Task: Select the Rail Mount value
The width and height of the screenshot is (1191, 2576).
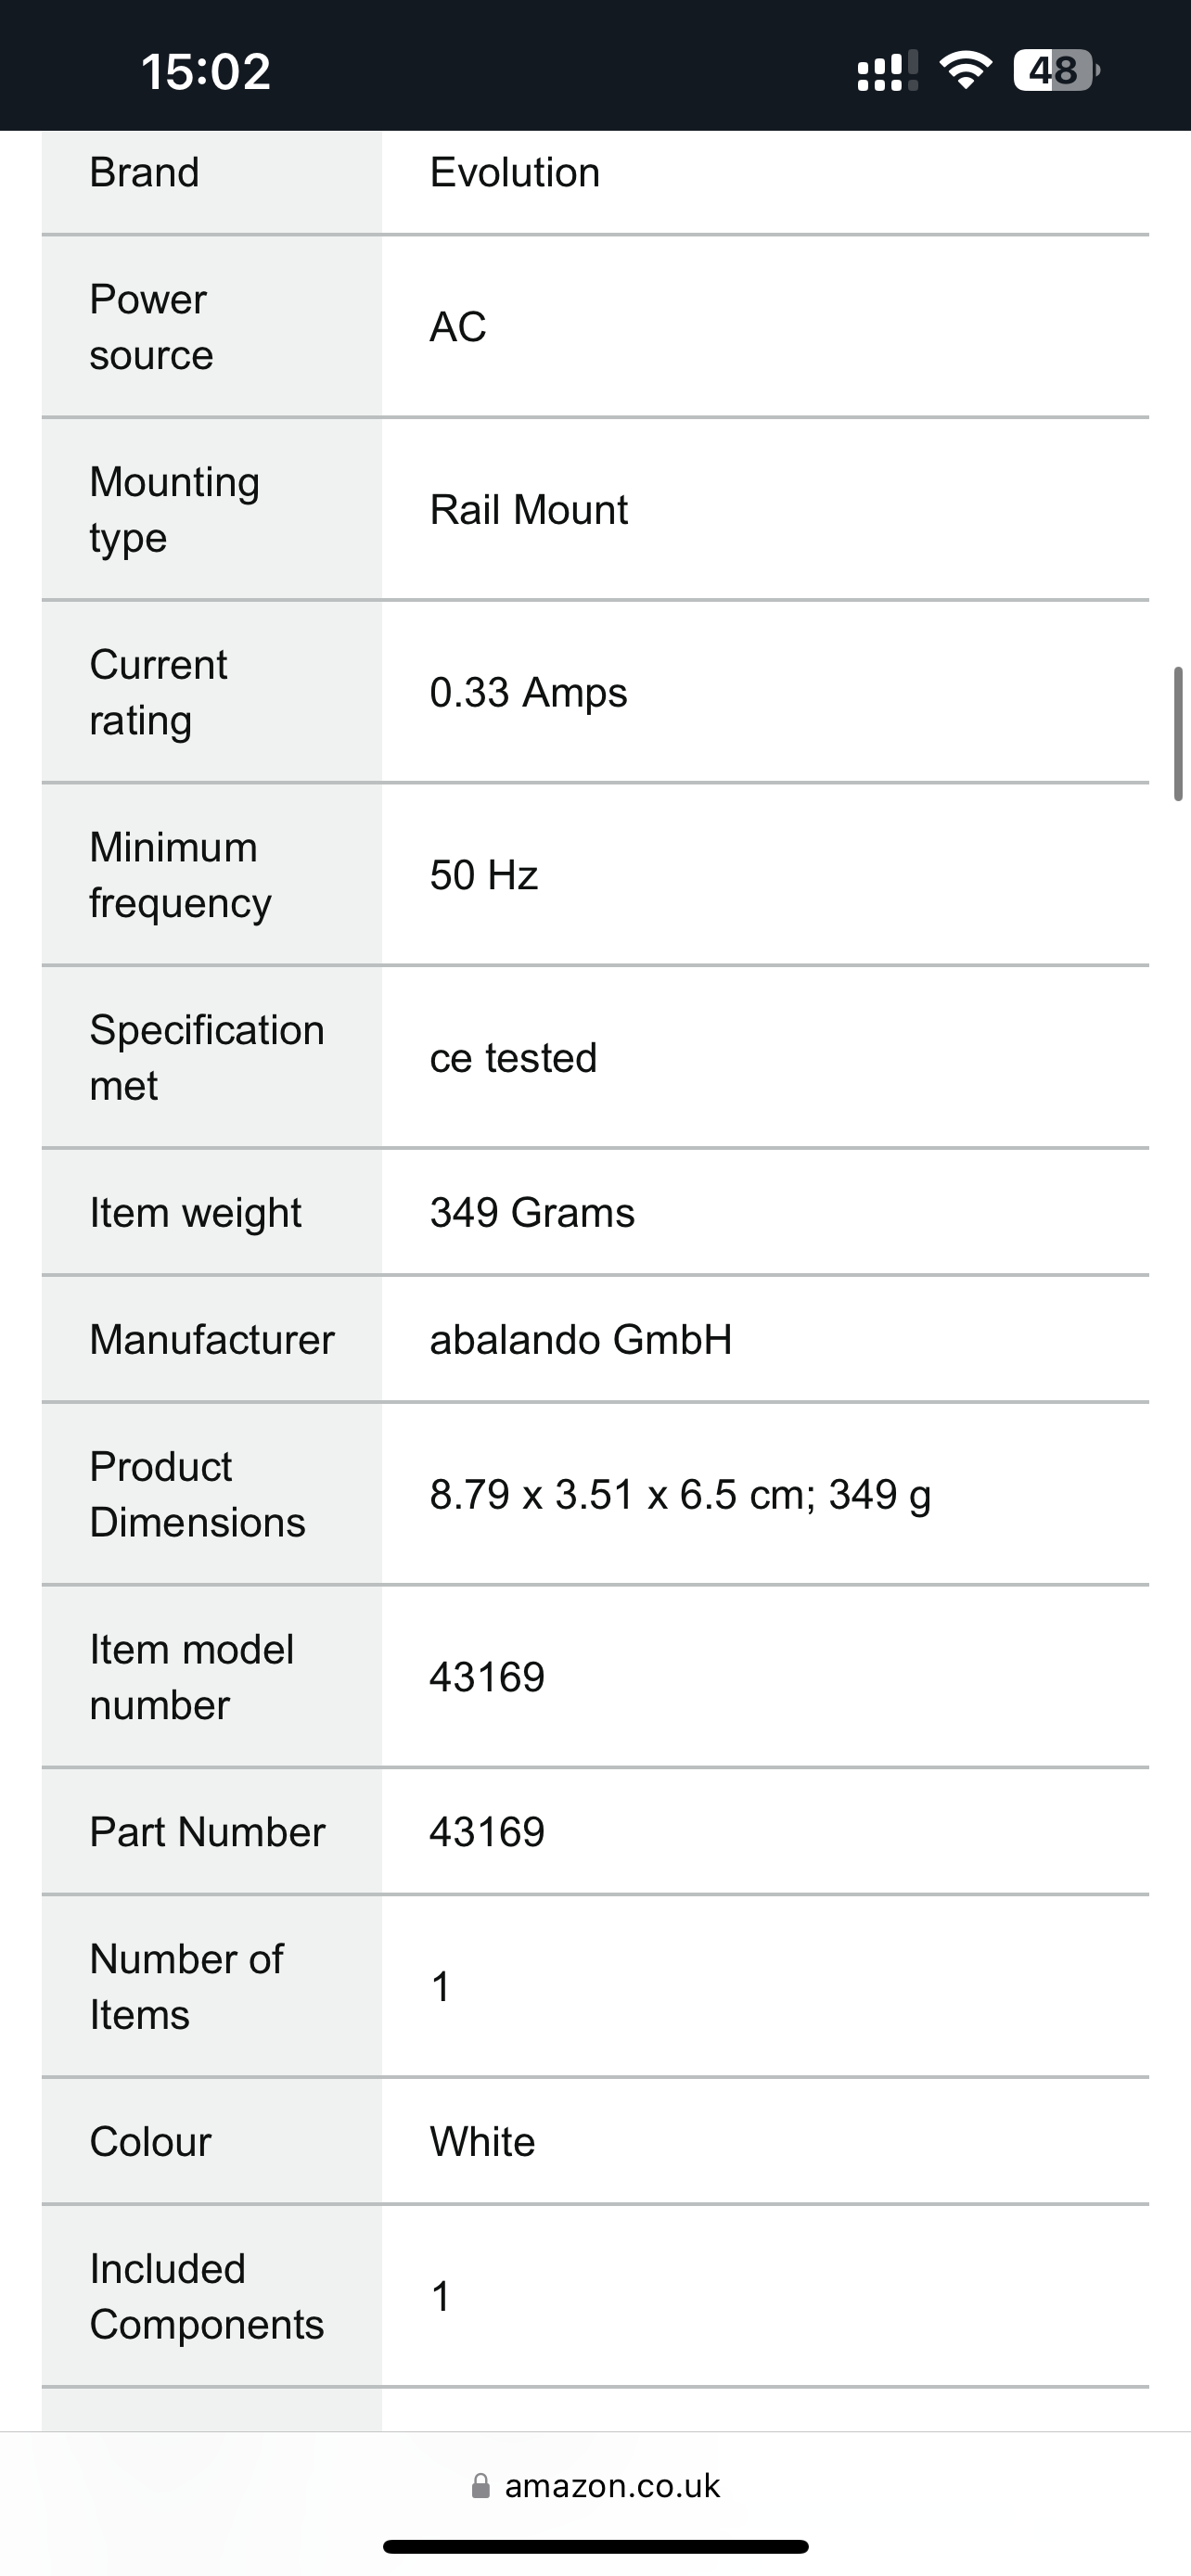Action: click(528, 510)
